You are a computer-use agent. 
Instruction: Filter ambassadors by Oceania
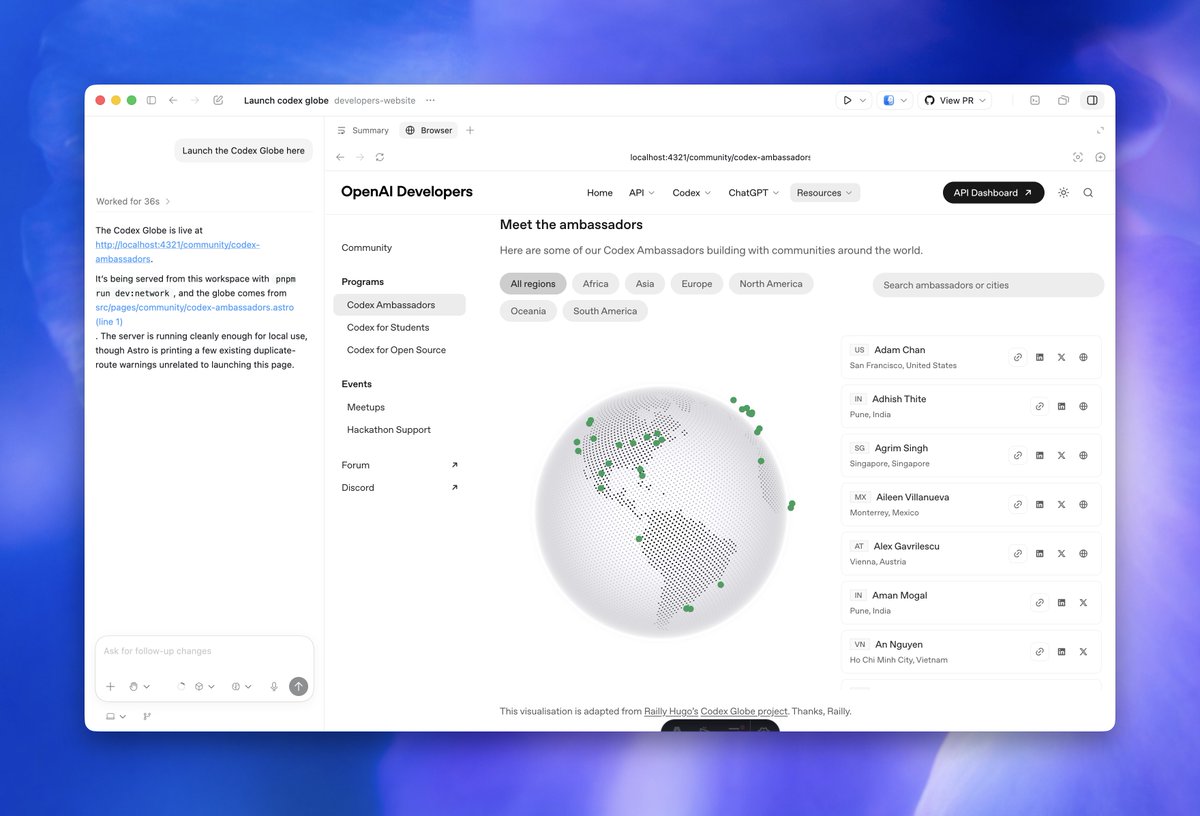coord(528,311)
